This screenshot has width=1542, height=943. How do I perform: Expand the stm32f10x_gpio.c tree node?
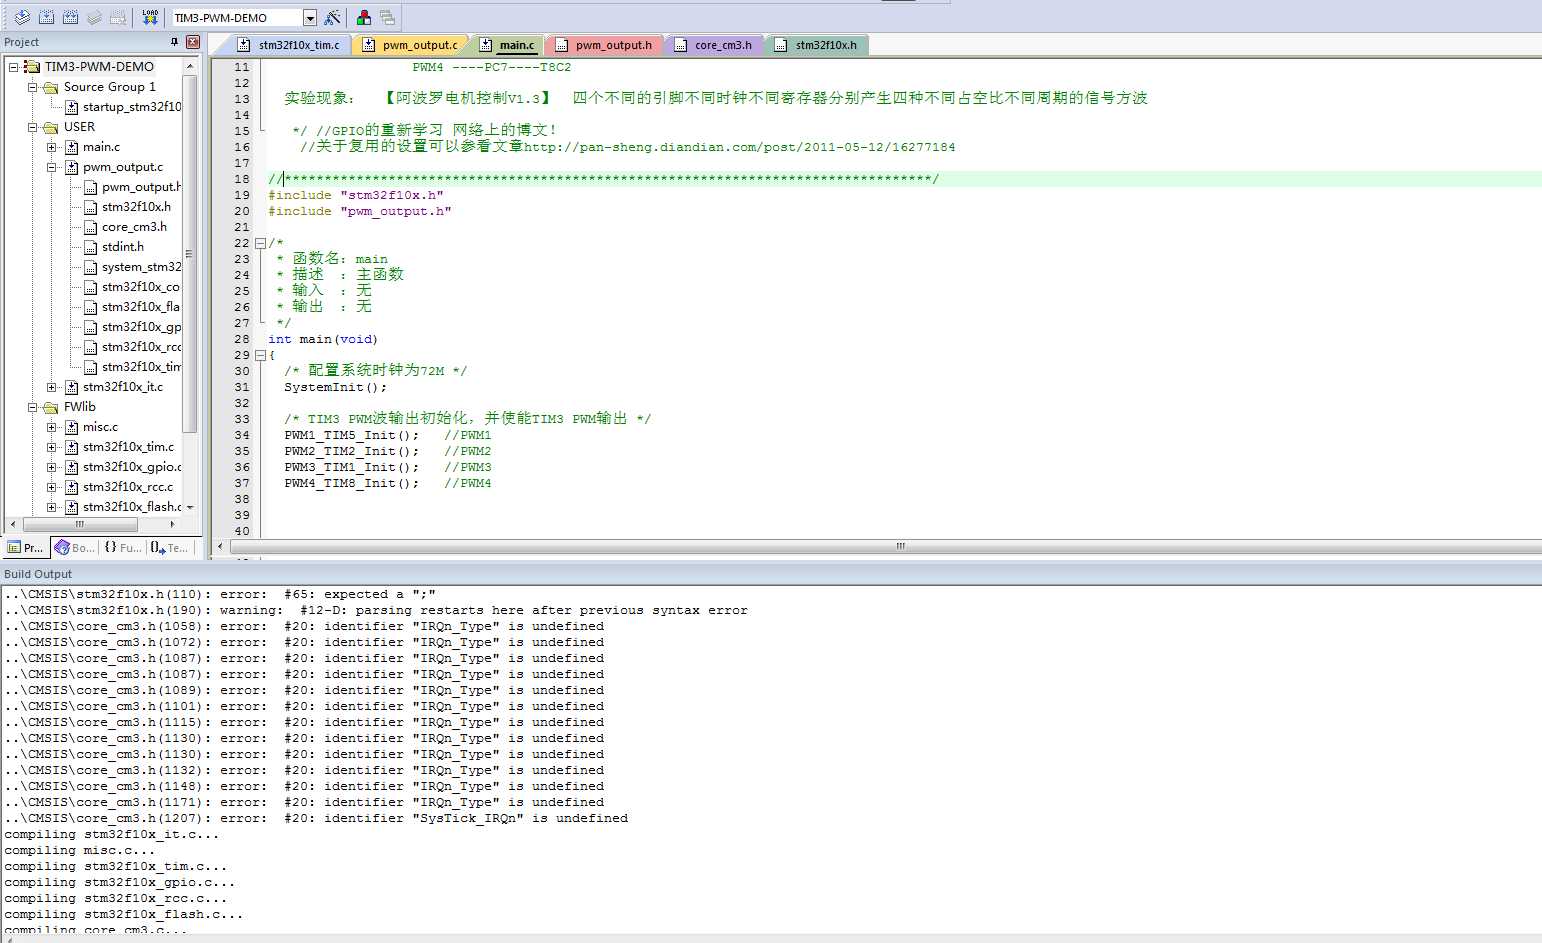point(52,467)
